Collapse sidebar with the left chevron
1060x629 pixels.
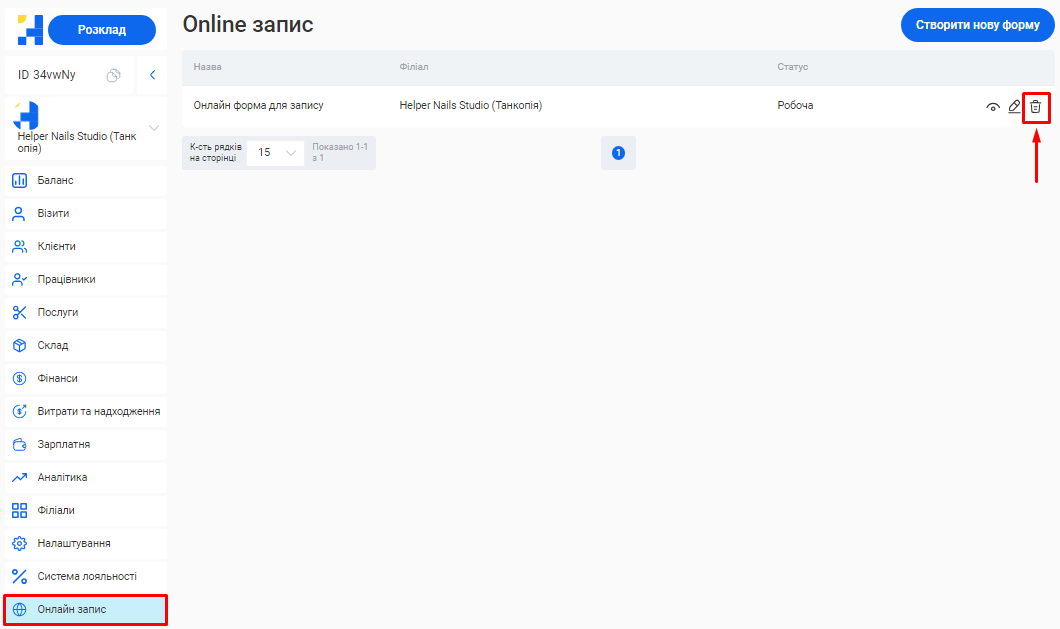tap(152, 75)
